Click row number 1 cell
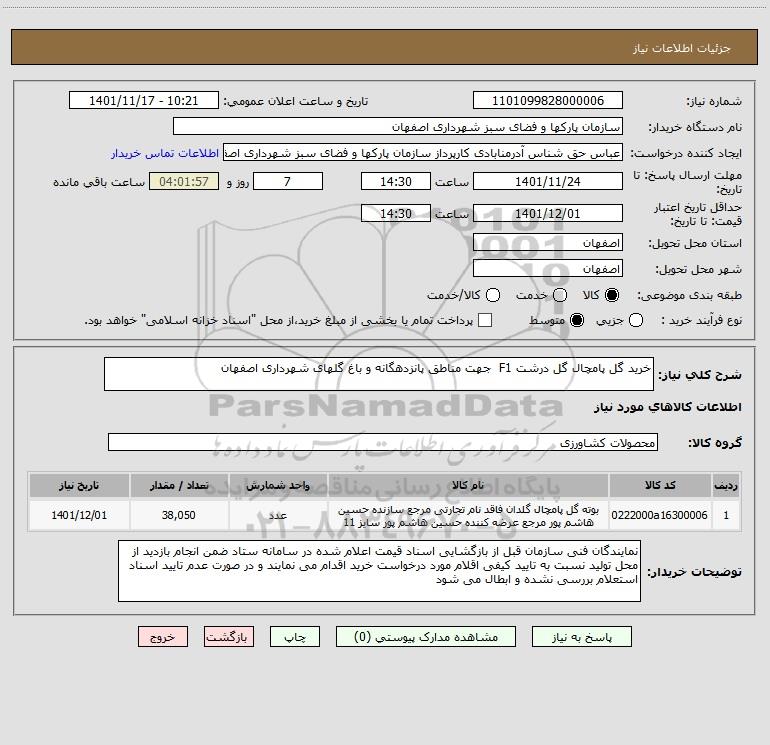This screenshot has height=745, width=770. pos(726,515)
